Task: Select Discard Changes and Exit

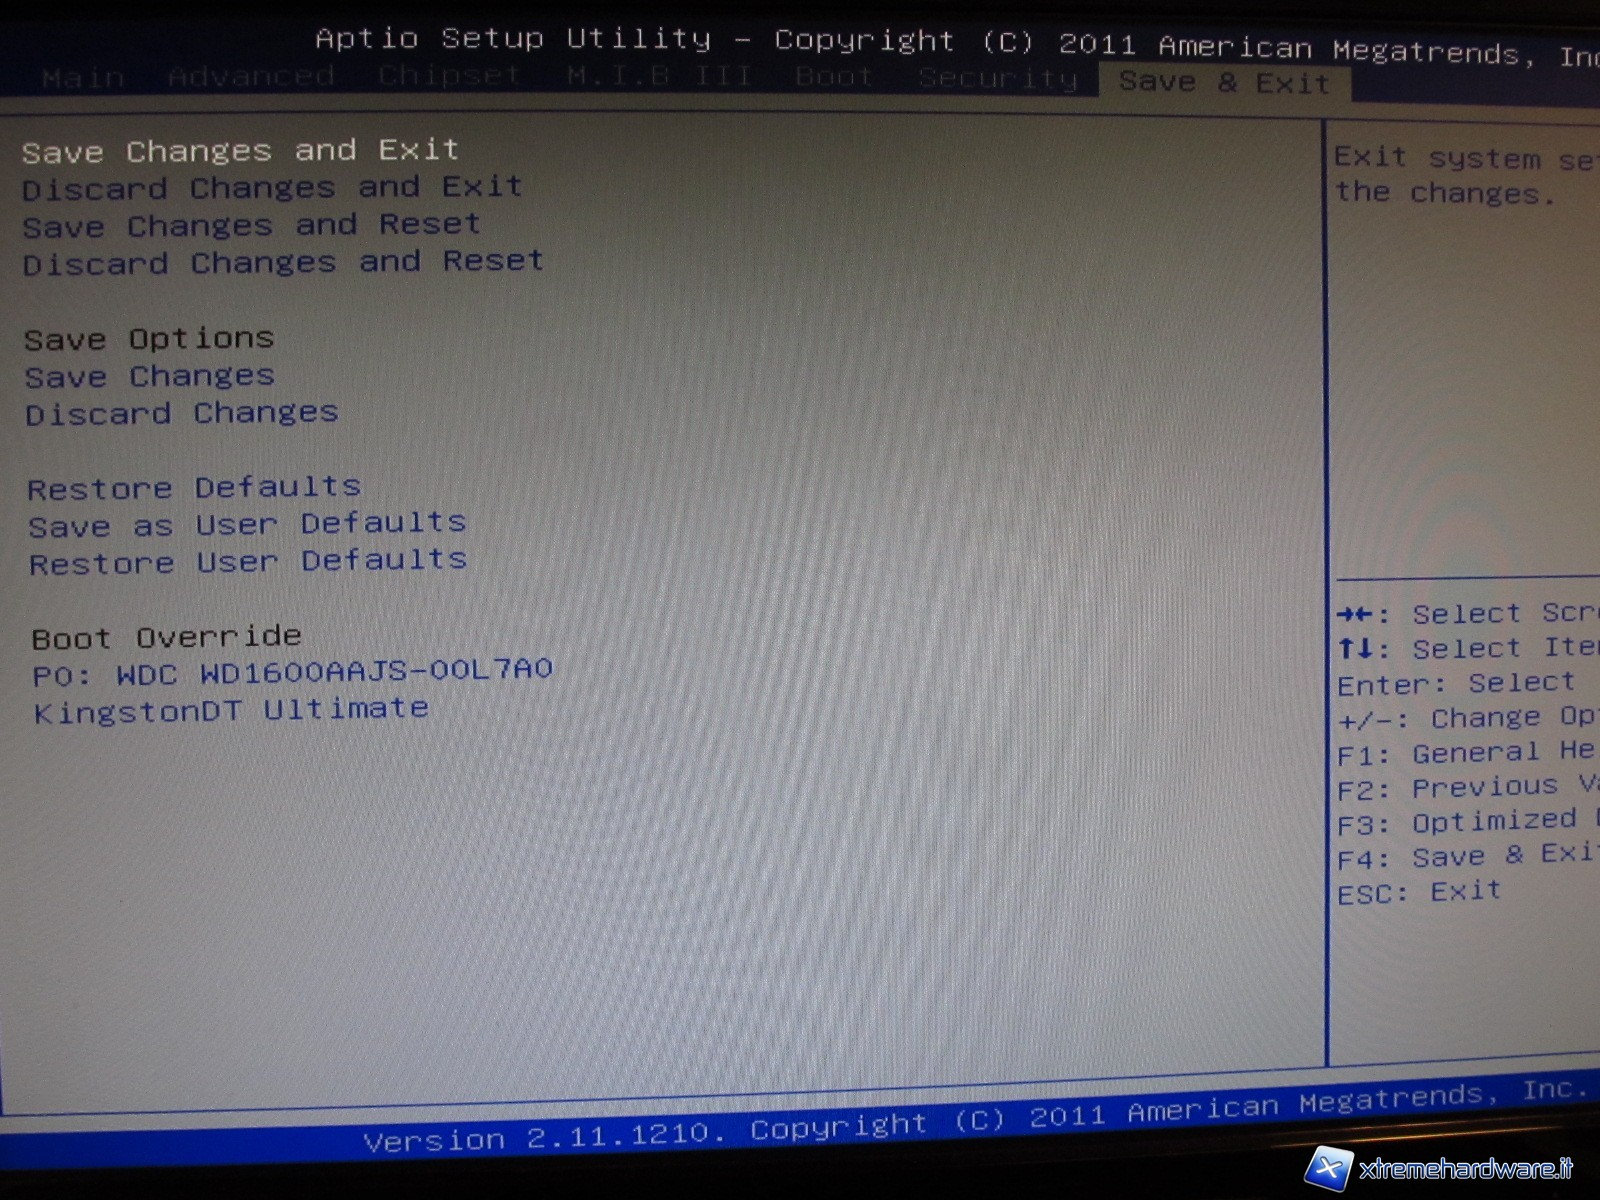Action: tap(272, 188)
